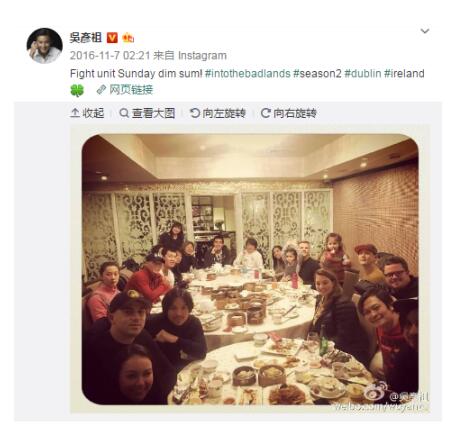Rotate image right with 向右旋转
458x428 pixels.
[288, 113]
